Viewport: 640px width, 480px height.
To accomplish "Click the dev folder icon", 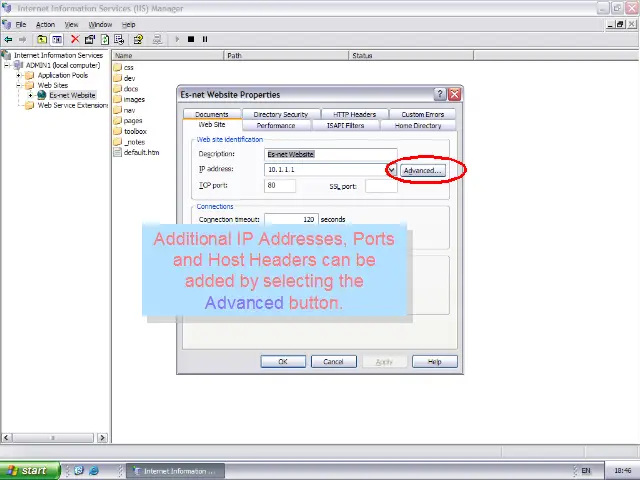I will [x=118, y=78].
